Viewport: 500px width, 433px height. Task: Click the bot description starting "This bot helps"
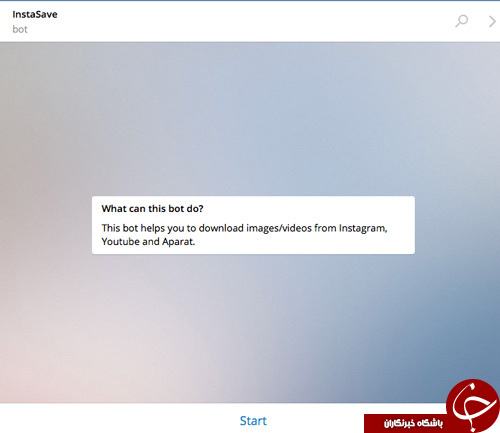pos(244,235)
